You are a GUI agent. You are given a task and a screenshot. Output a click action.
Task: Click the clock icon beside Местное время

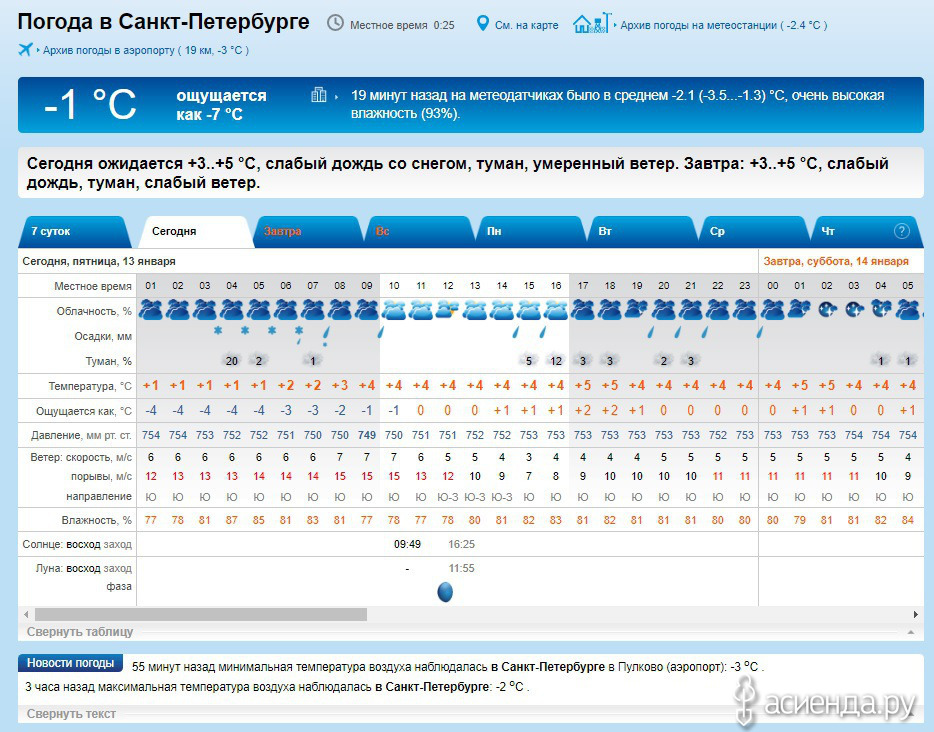coord(335,23)
